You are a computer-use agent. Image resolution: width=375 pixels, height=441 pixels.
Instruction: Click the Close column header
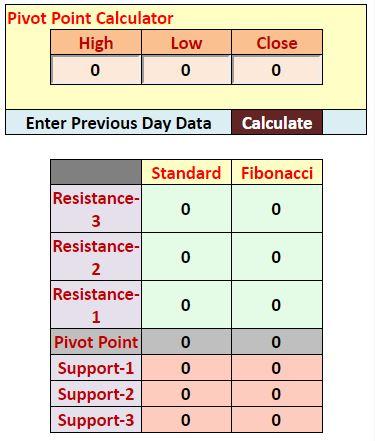[x=277, y=43]
